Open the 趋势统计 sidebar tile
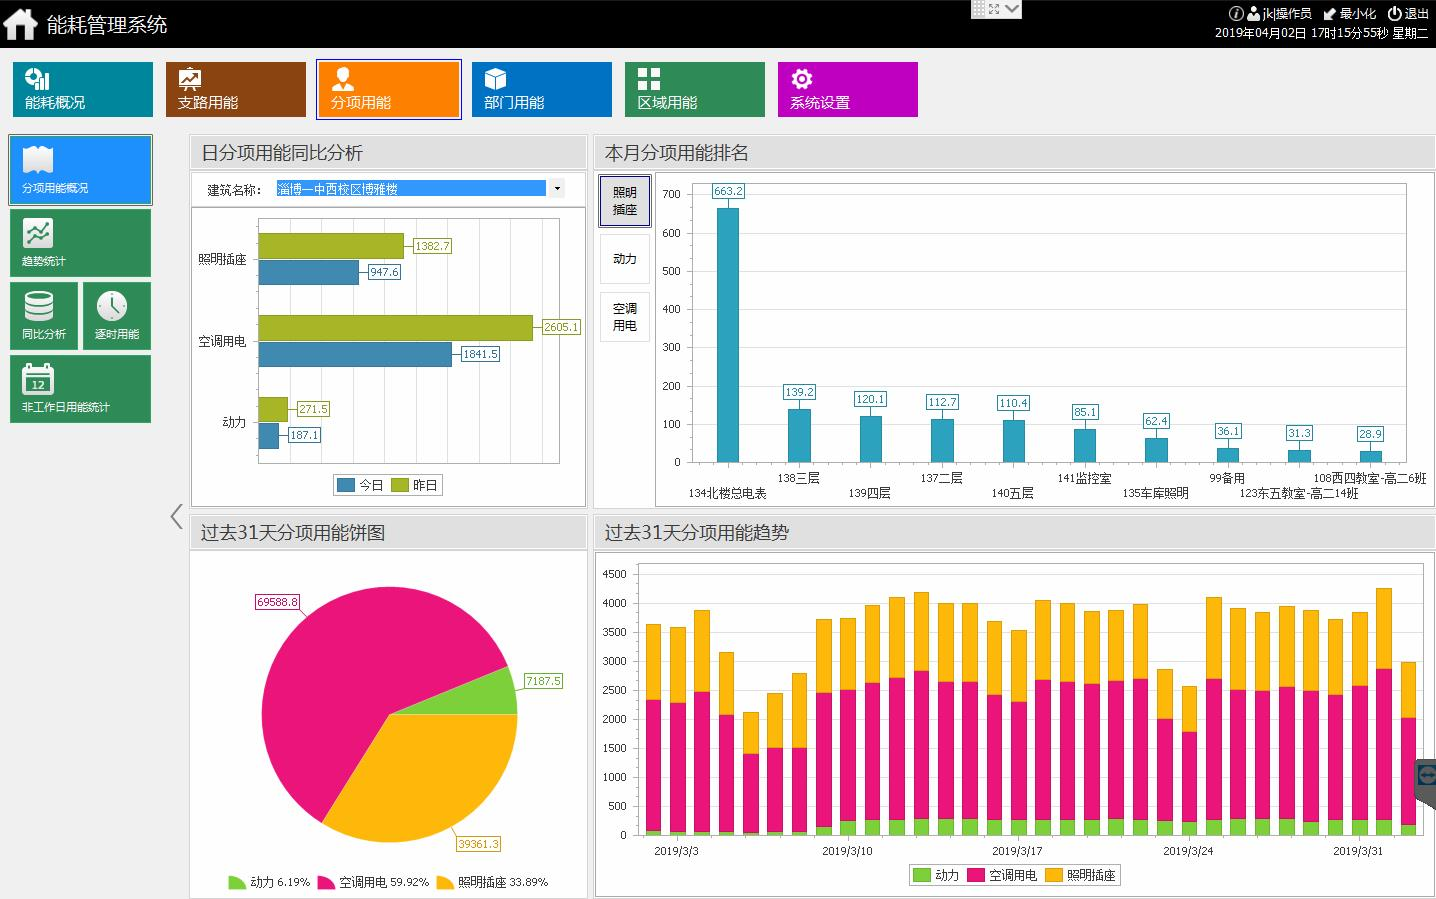Image resolution: width=1436 pixels, height=899 pixels. pos(81,243)
